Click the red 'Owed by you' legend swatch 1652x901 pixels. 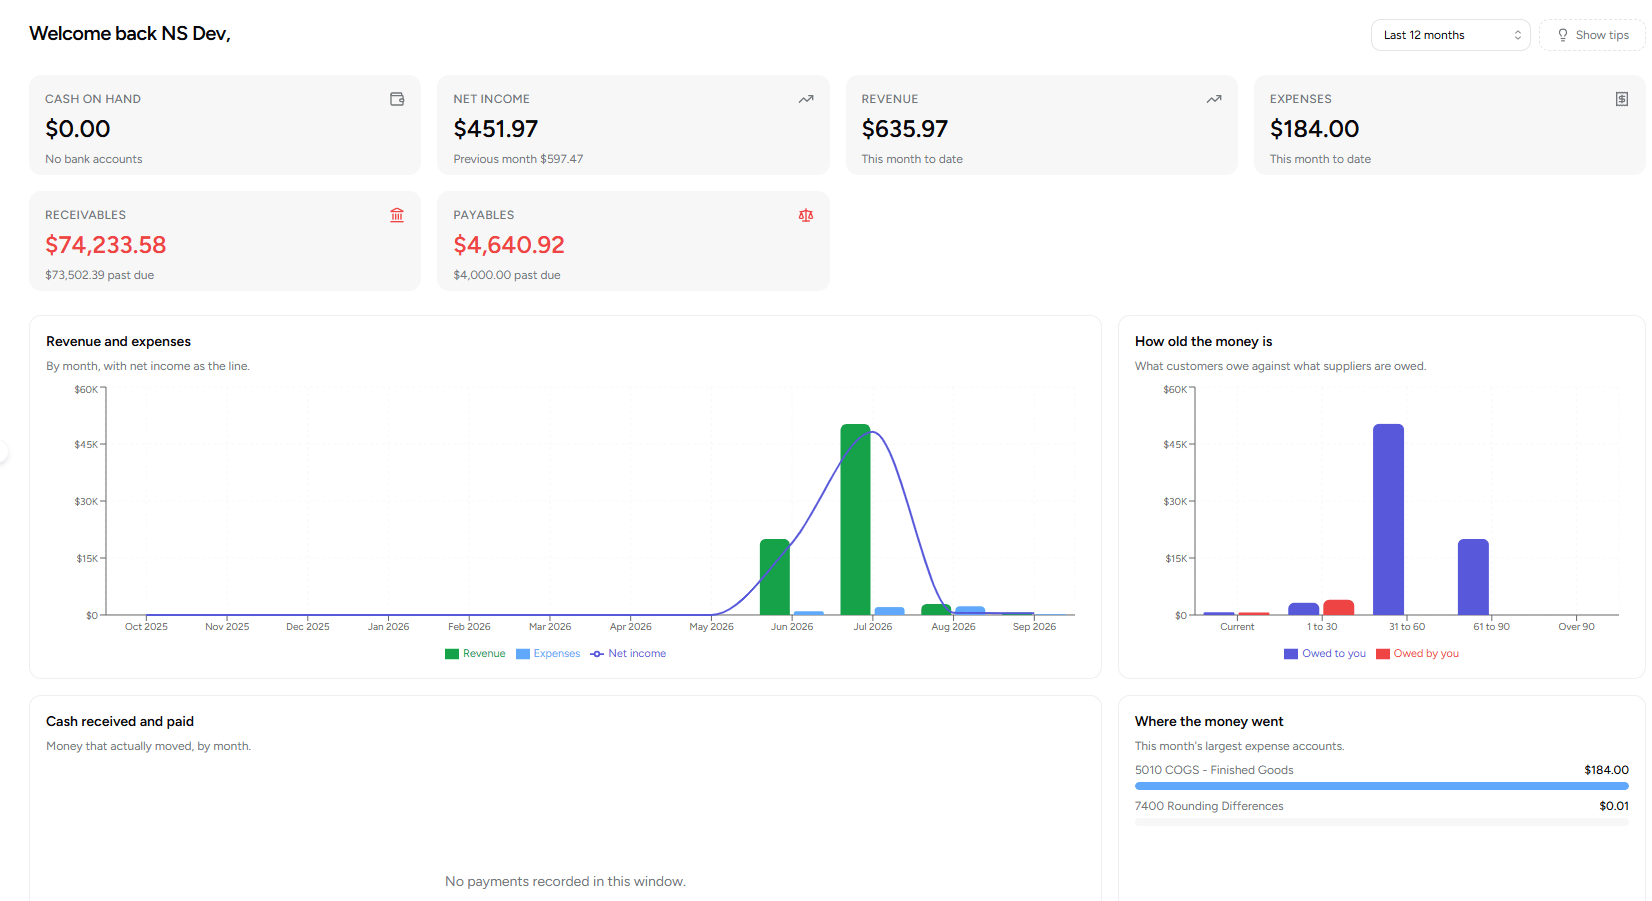[x=1383, y=654]
